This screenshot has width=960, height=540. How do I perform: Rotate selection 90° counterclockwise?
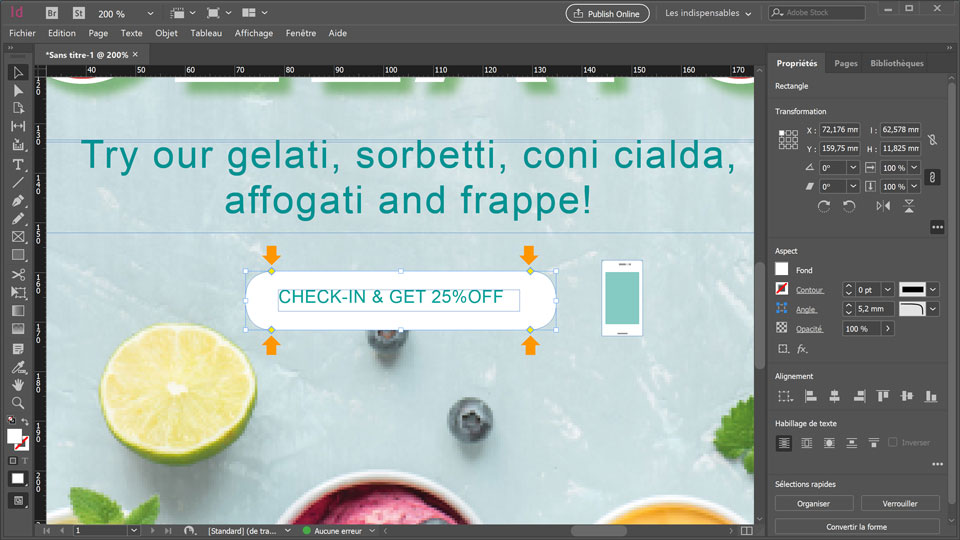point(849,206)
